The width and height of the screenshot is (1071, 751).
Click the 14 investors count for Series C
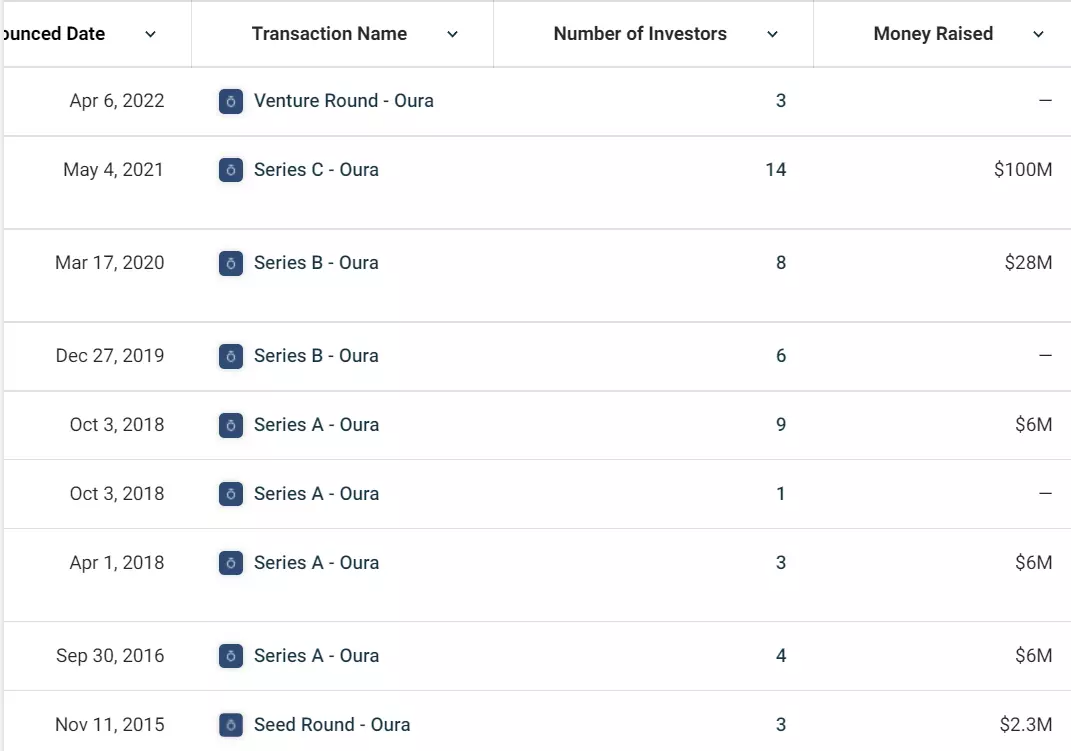point(775,170)
